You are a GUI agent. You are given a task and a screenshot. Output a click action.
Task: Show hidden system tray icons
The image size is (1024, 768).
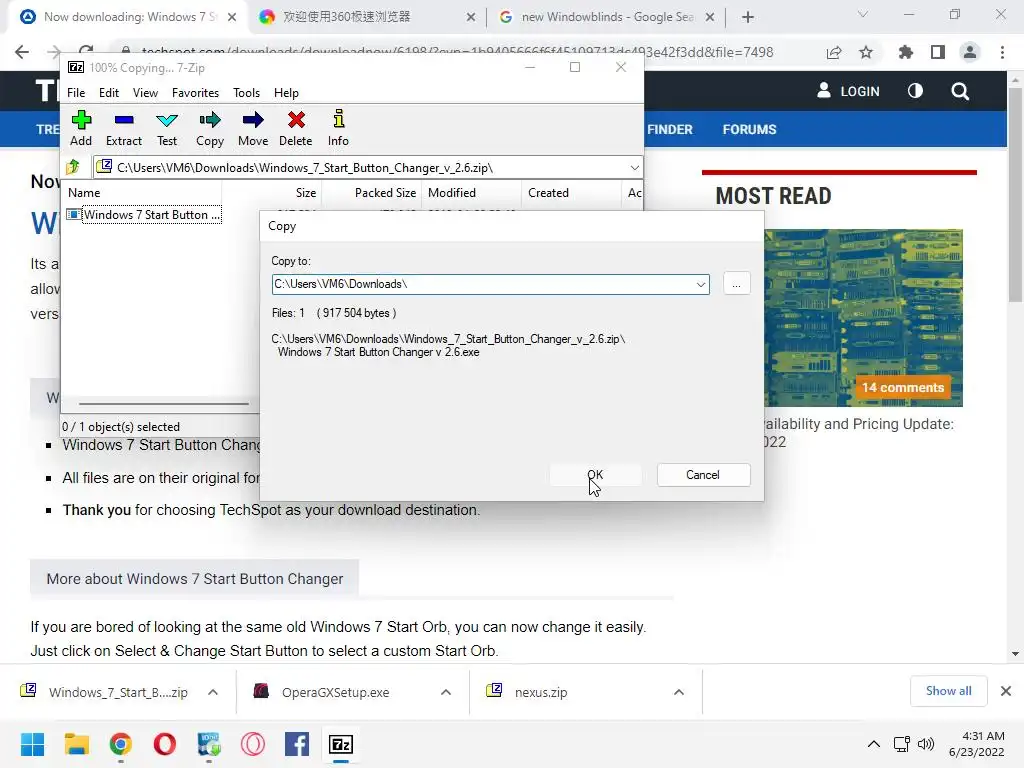point(873,744)
